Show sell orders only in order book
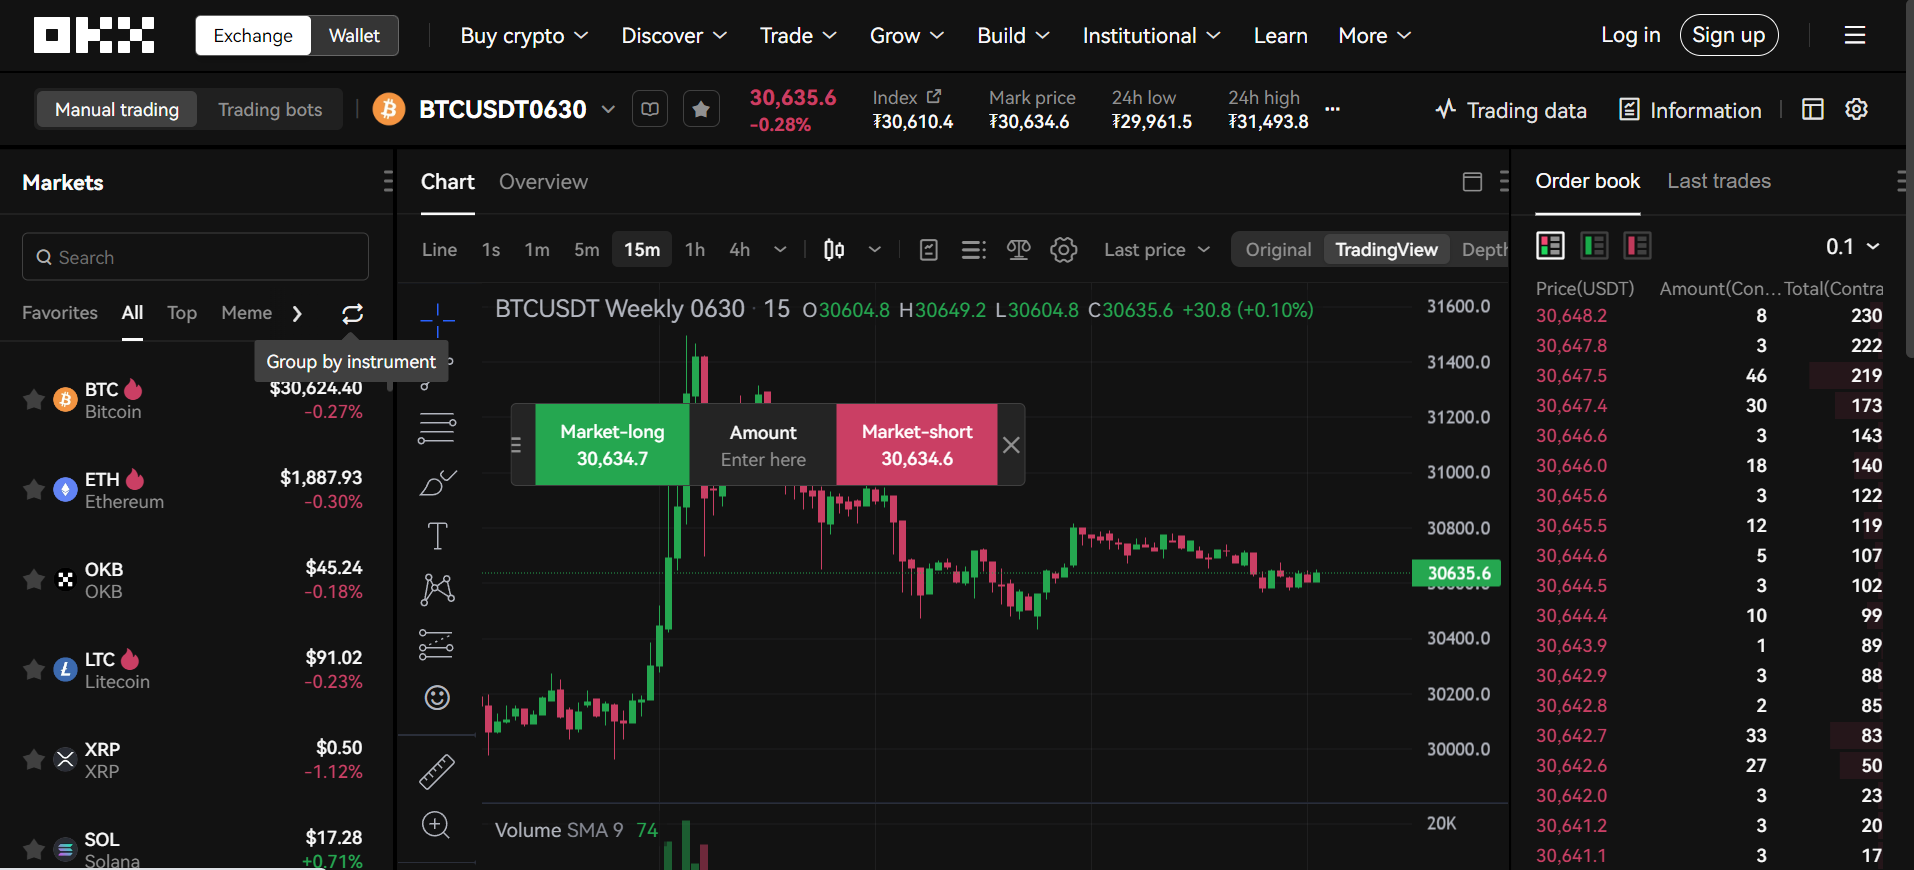Viewport: 1914px width, 870px height. click(1637, 246)
